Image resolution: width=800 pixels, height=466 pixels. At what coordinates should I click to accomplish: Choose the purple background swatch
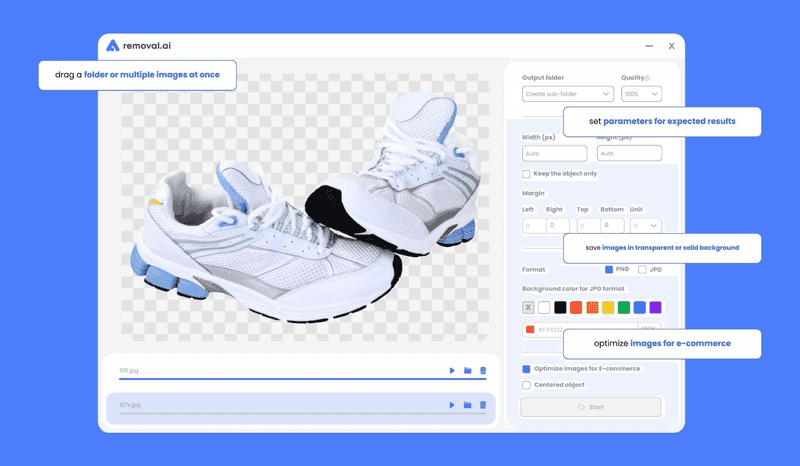point(656,307)
